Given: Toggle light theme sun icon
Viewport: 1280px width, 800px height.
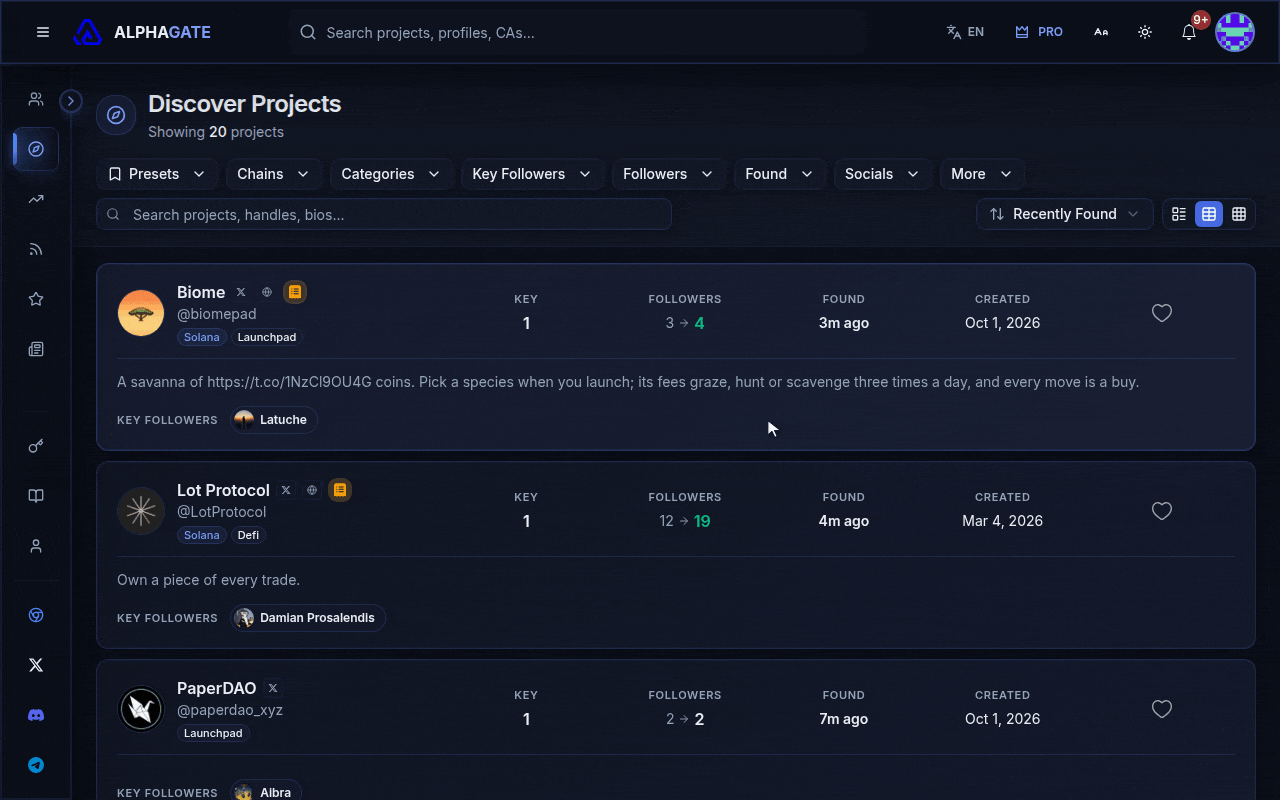Looking at the screenshot, I should point(1145,32).
